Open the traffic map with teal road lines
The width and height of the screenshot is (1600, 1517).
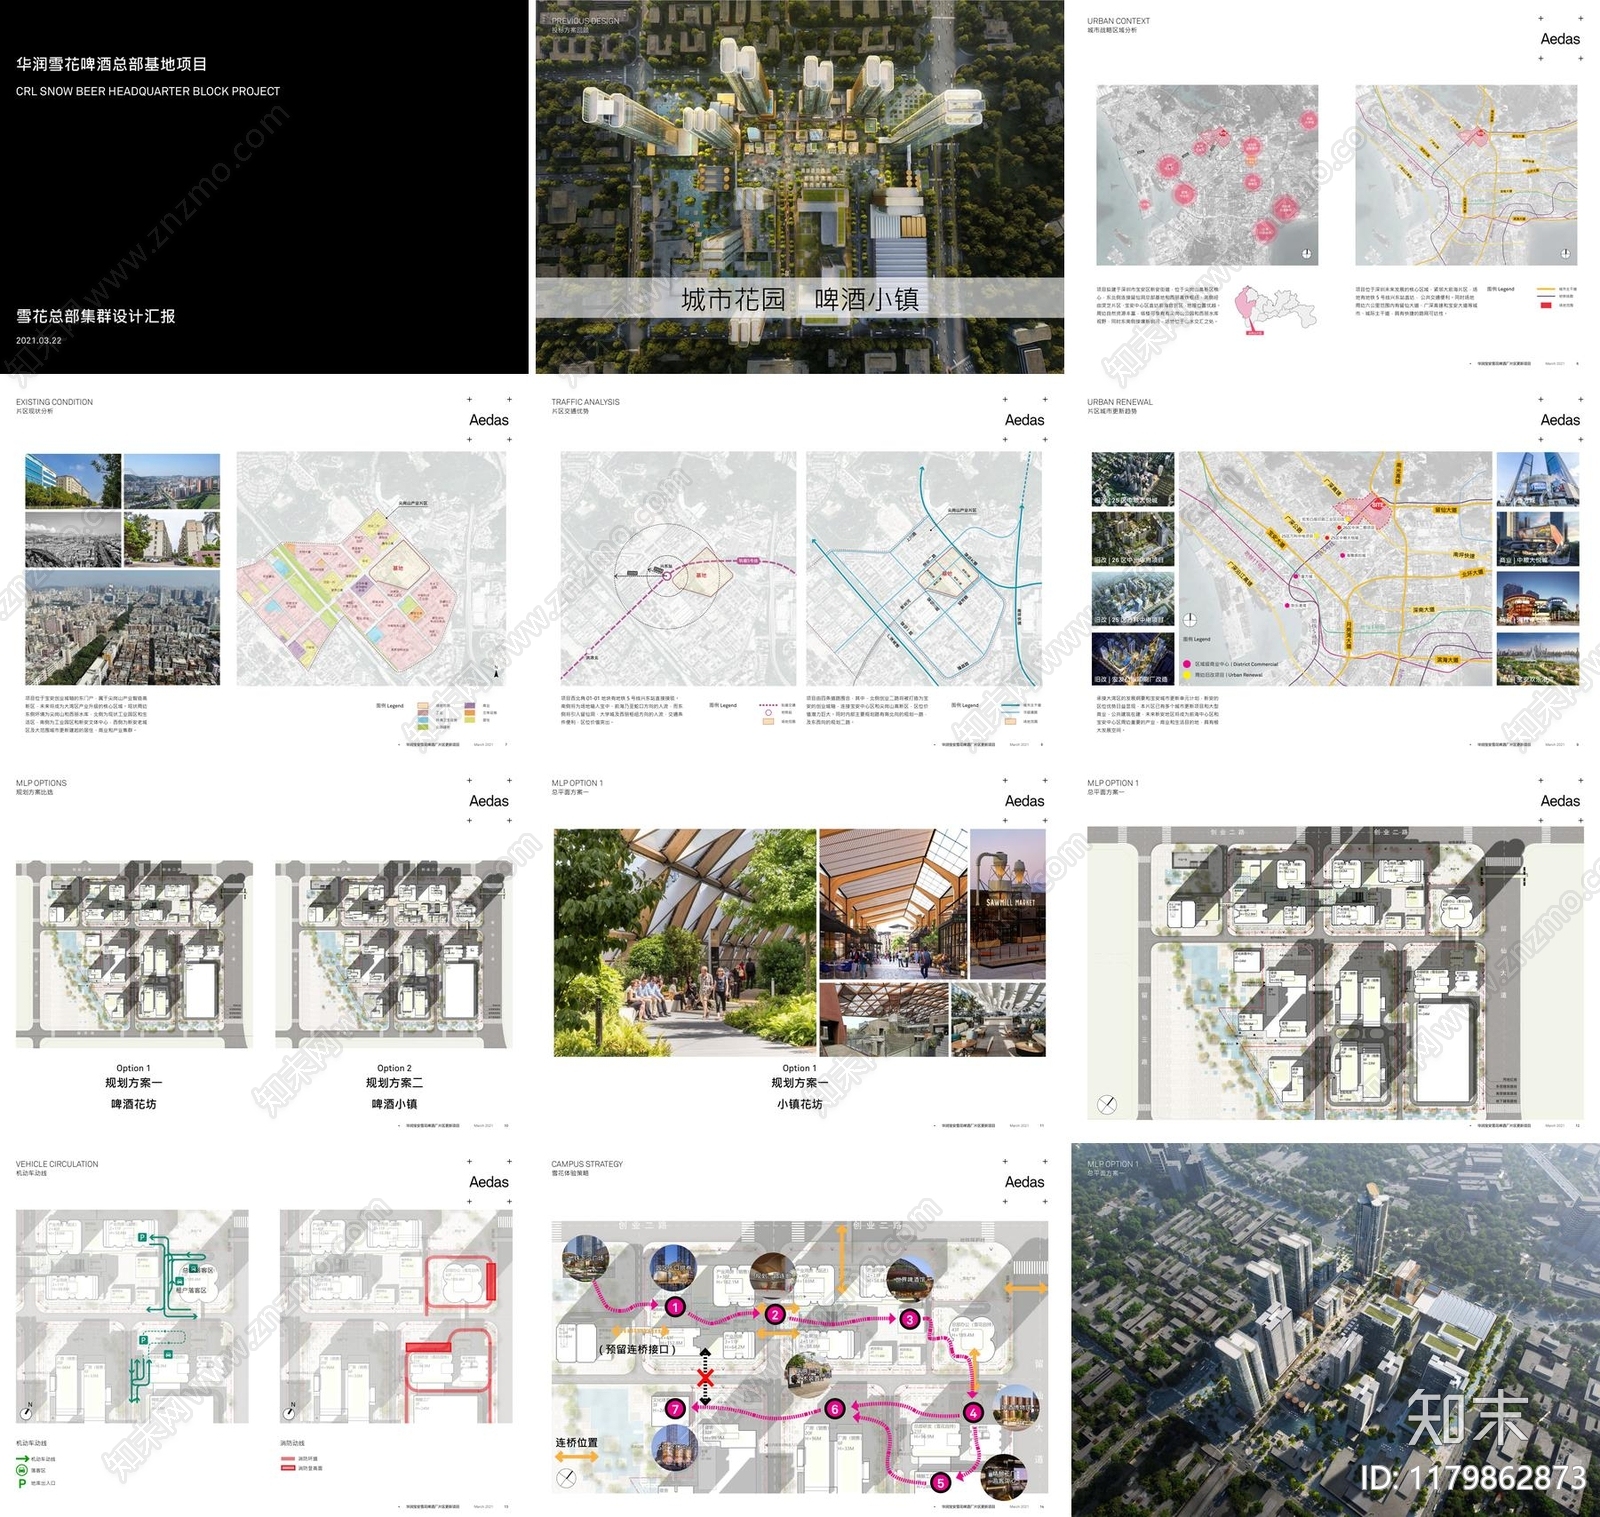pyautogui.click(x=924, y=568)
